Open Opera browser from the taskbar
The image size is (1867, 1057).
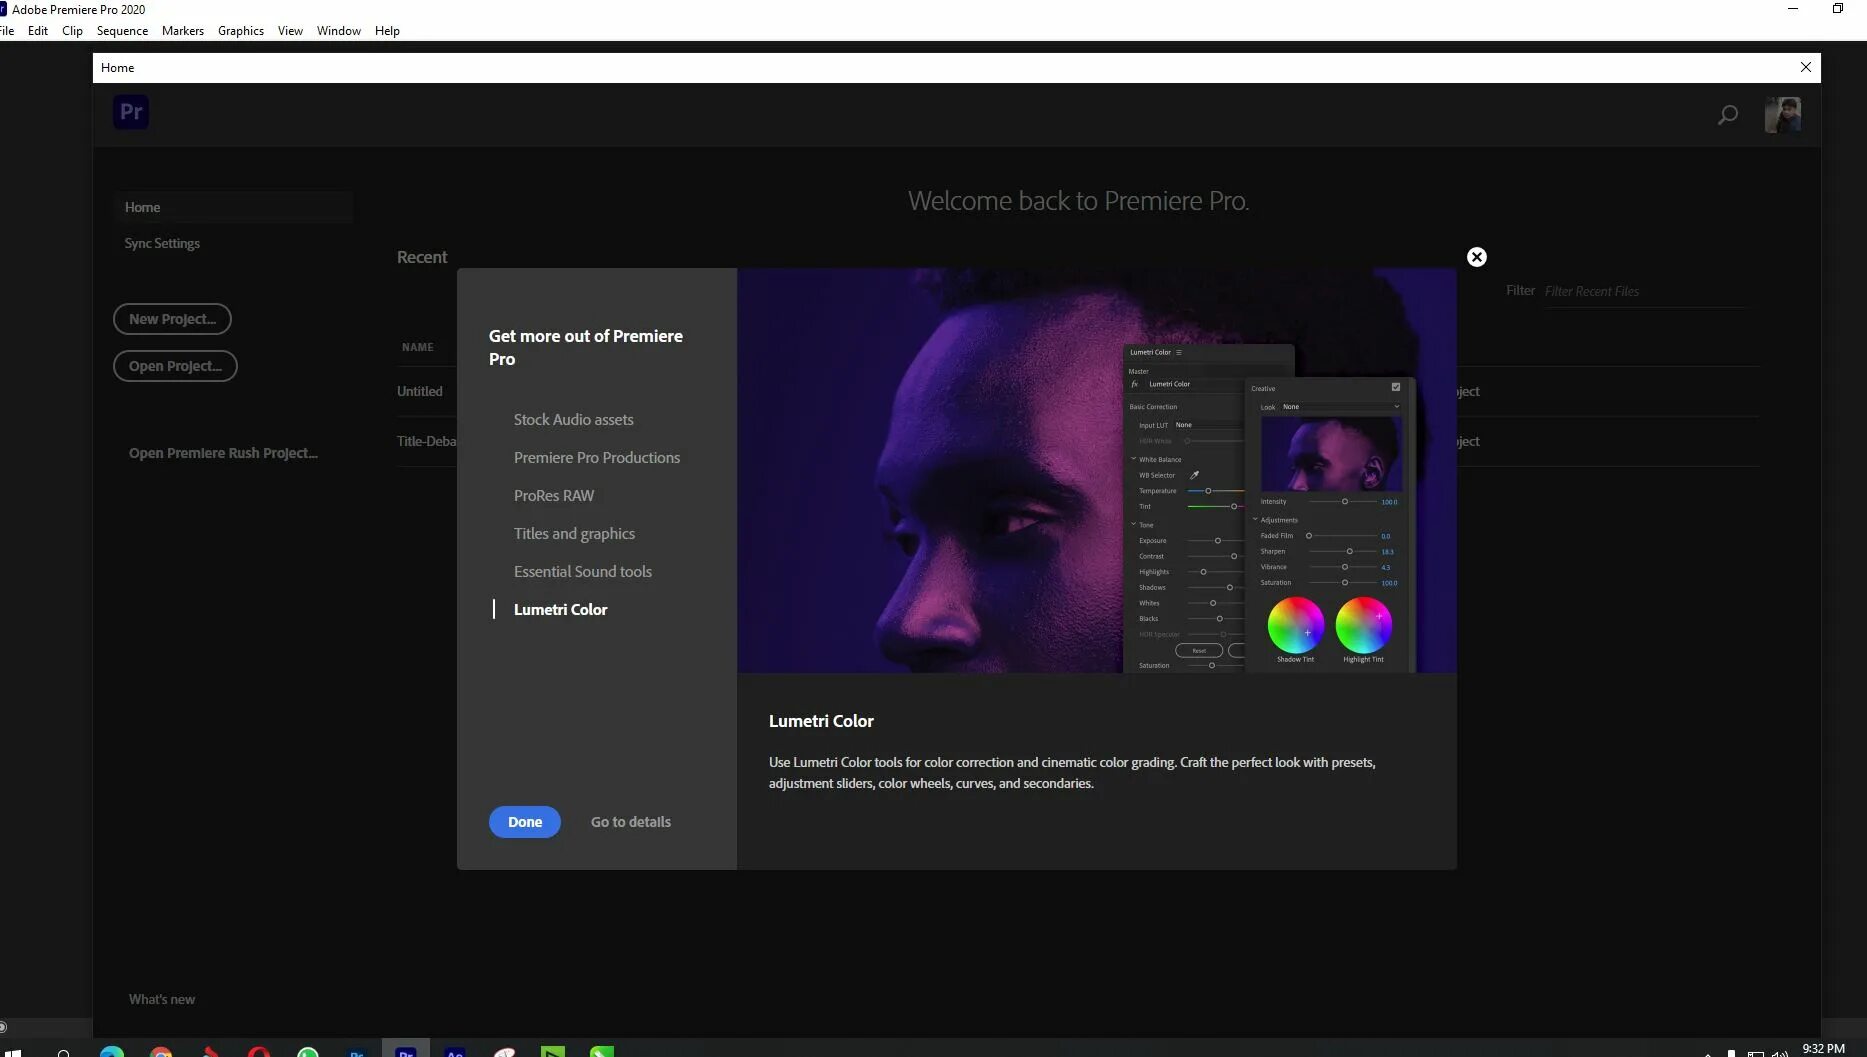[x=259, y=1052]
